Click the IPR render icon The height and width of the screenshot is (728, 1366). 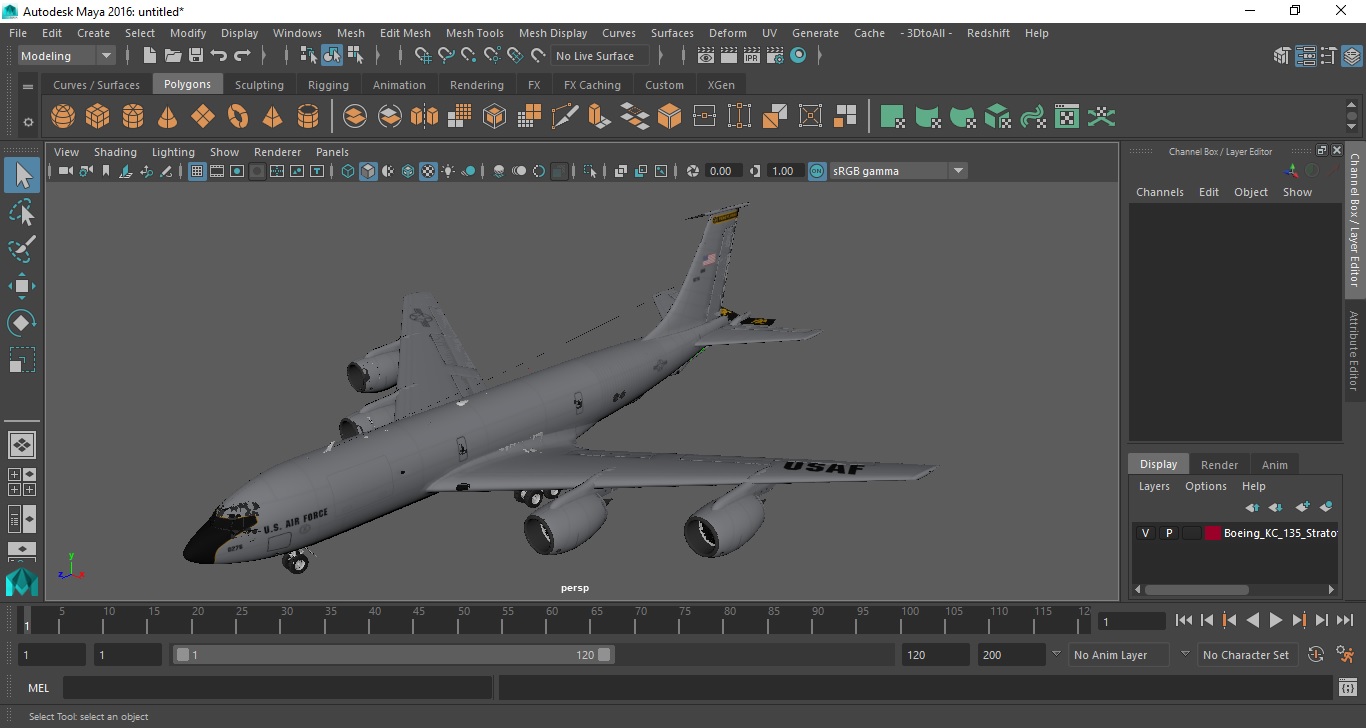click(752, 56)
